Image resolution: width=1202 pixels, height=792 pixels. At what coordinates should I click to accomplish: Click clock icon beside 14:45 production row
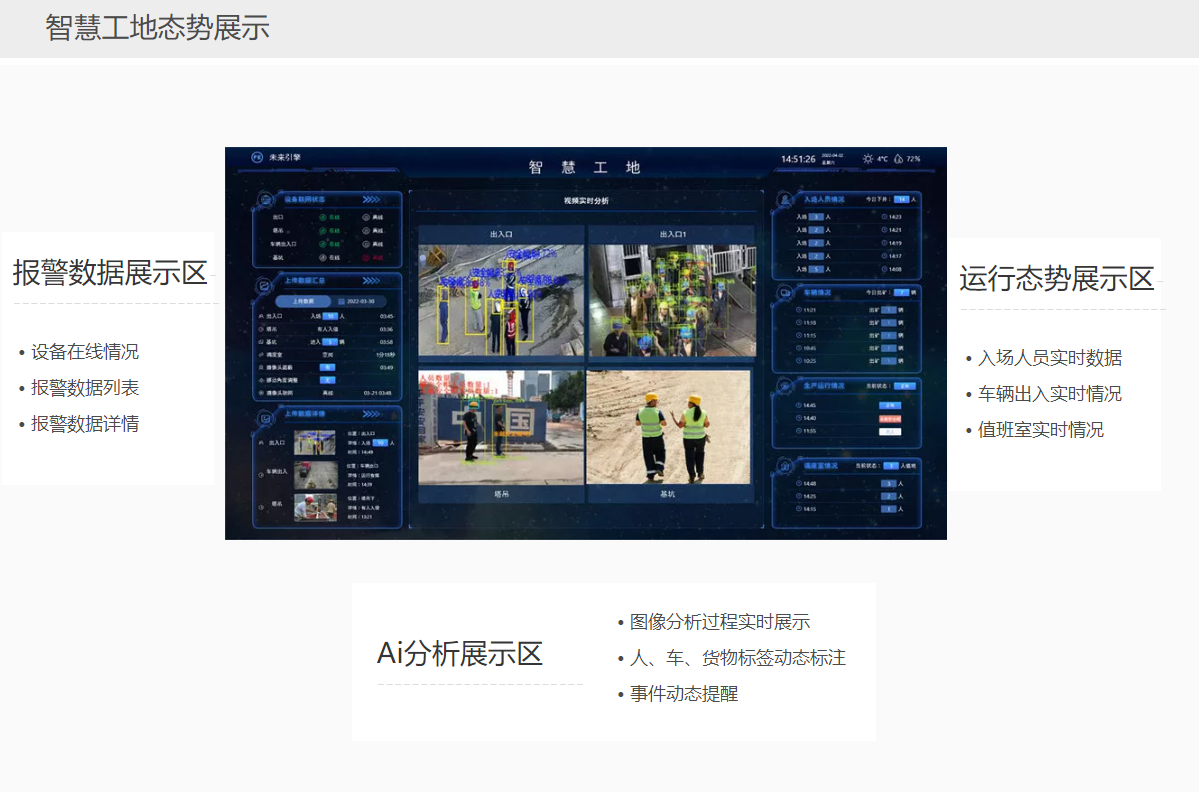[x=798, y=405]
